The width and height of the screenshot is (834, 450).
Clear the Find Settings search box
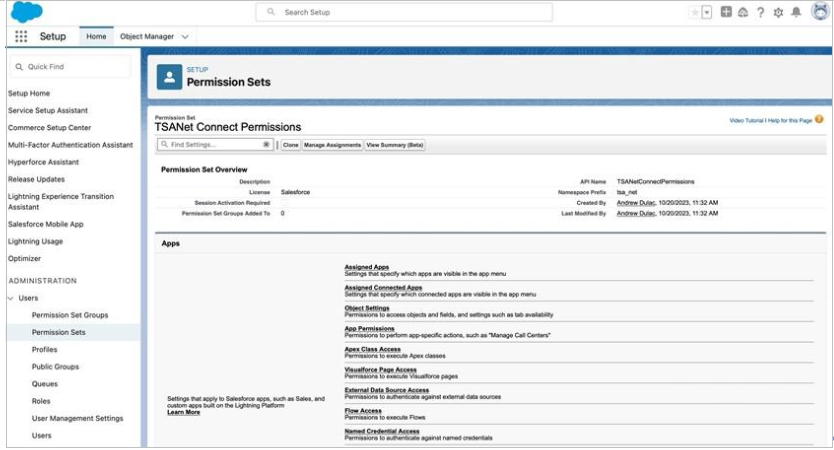click(x=266, y=145)
